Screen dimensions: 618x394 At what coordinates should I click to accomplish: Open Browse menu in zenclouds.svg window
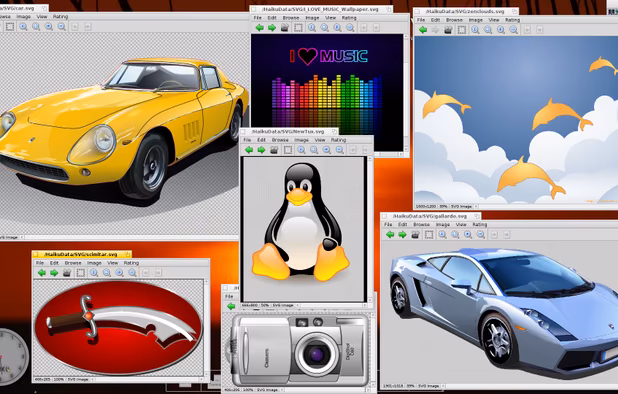coord(454,20)
